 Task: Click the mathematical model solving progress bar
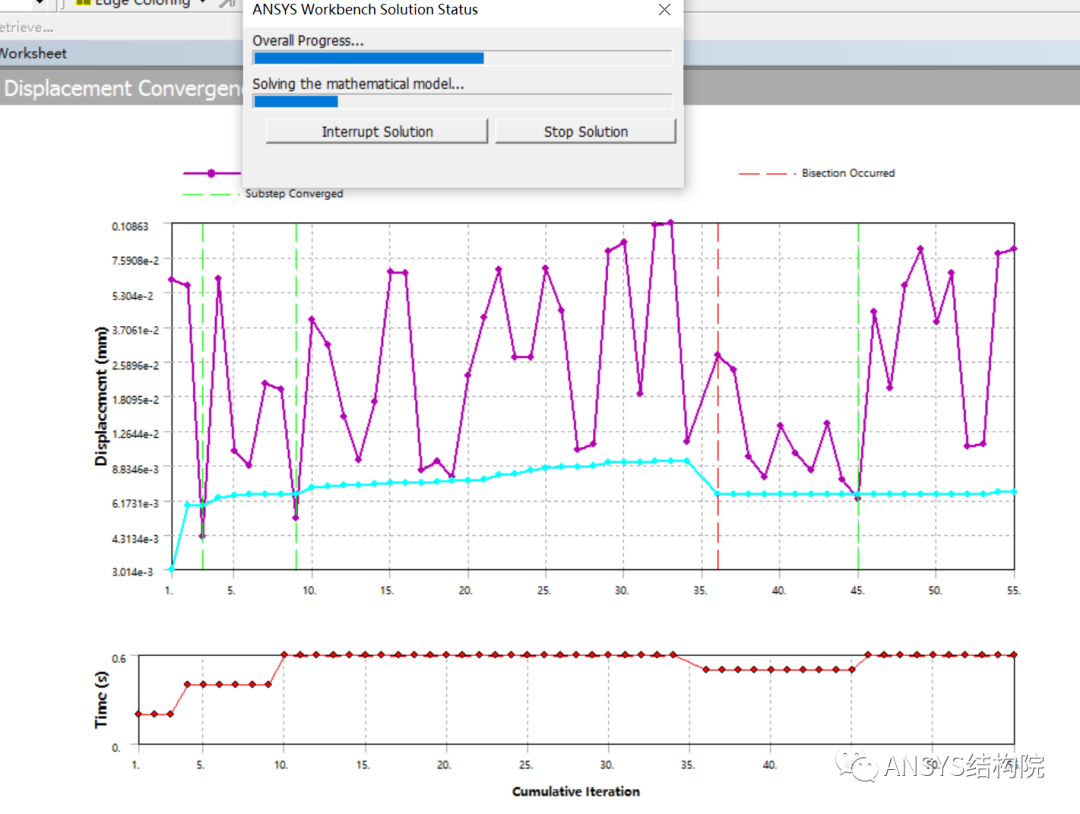click(462, 101)
